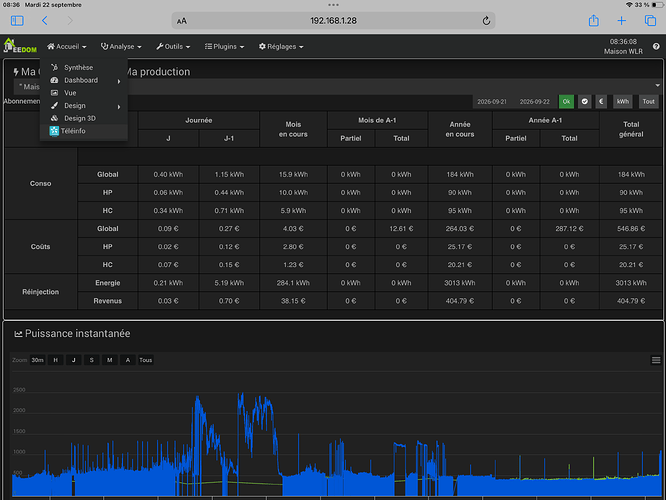The height and width of the screenshot is (500, 666).
Task: Open the Accueil dropdown menu
Action: click(67, 46)
